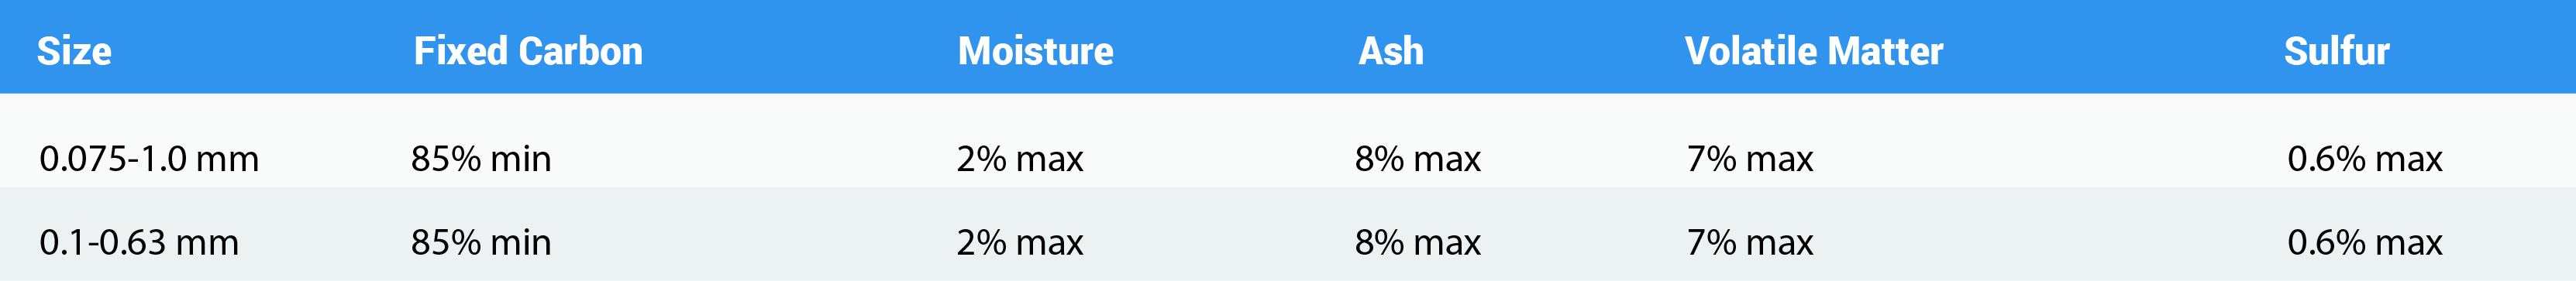Click 2% max moisture in second row

(1020, 242)
